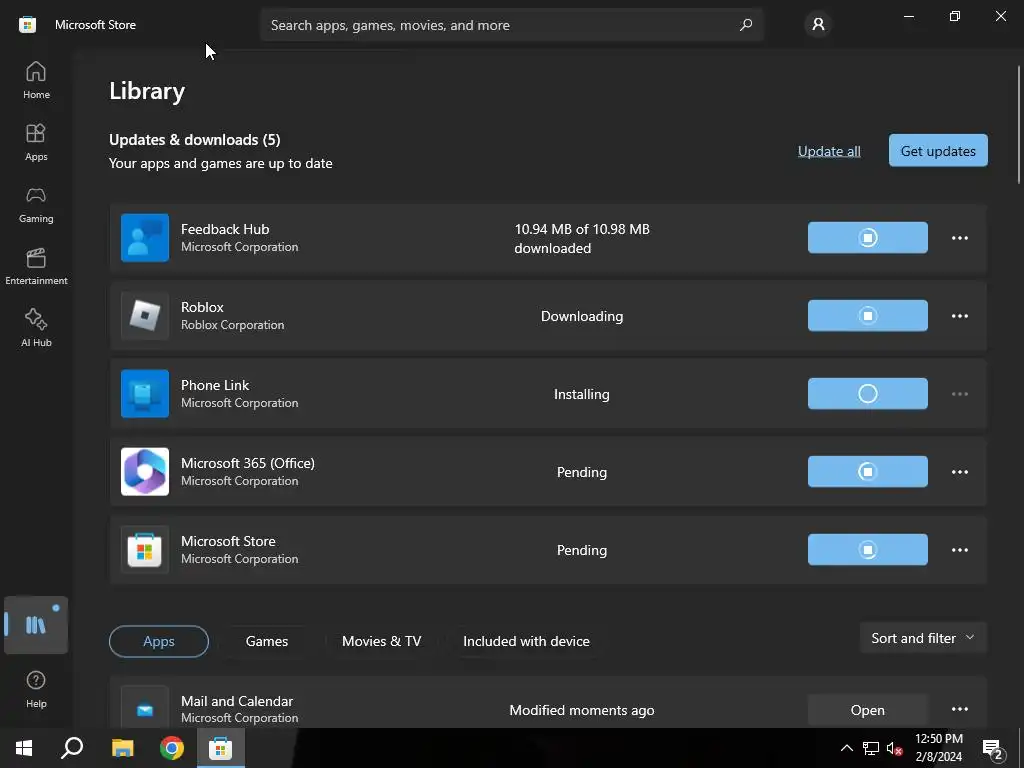Select the Movies & TV filter tab
Screen dimensions: 1024x768
[x=381, y=641]
